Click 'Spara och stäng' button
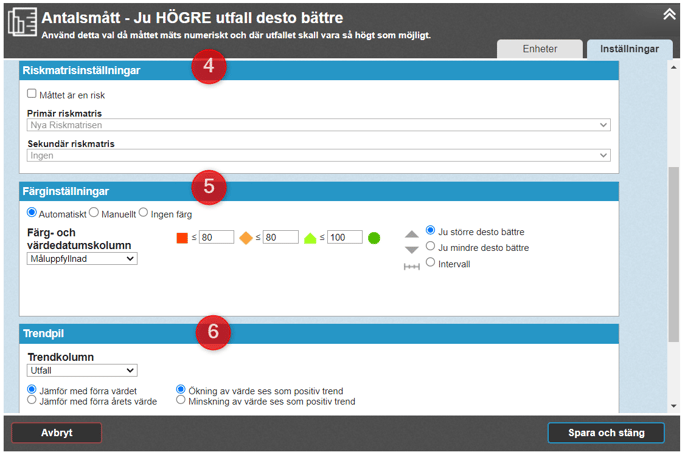 click(x=605, y=433)
